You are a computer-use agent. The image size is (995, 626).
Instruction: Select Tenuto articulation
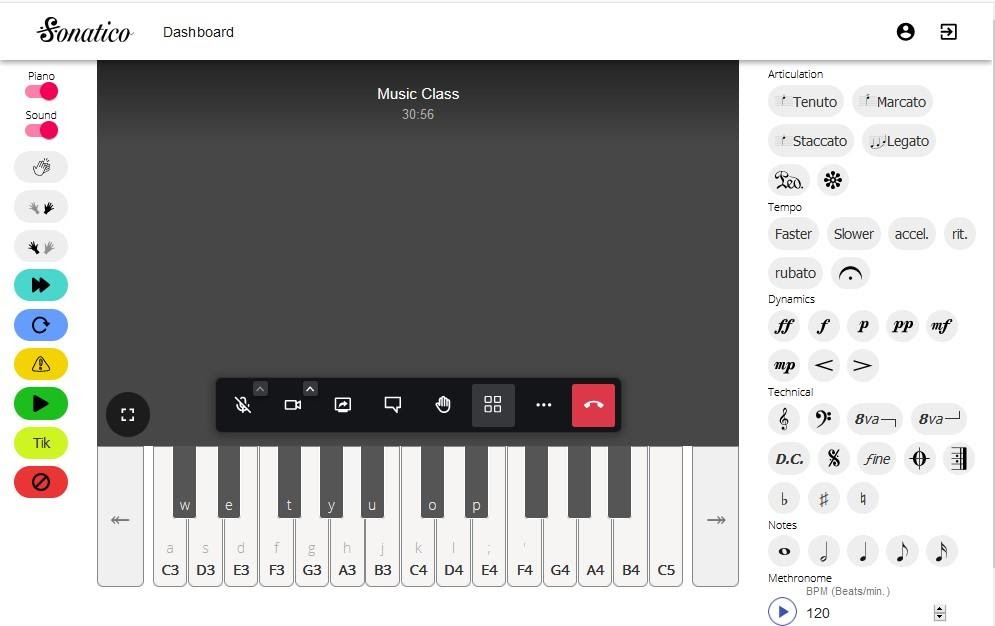click(806, 101)
